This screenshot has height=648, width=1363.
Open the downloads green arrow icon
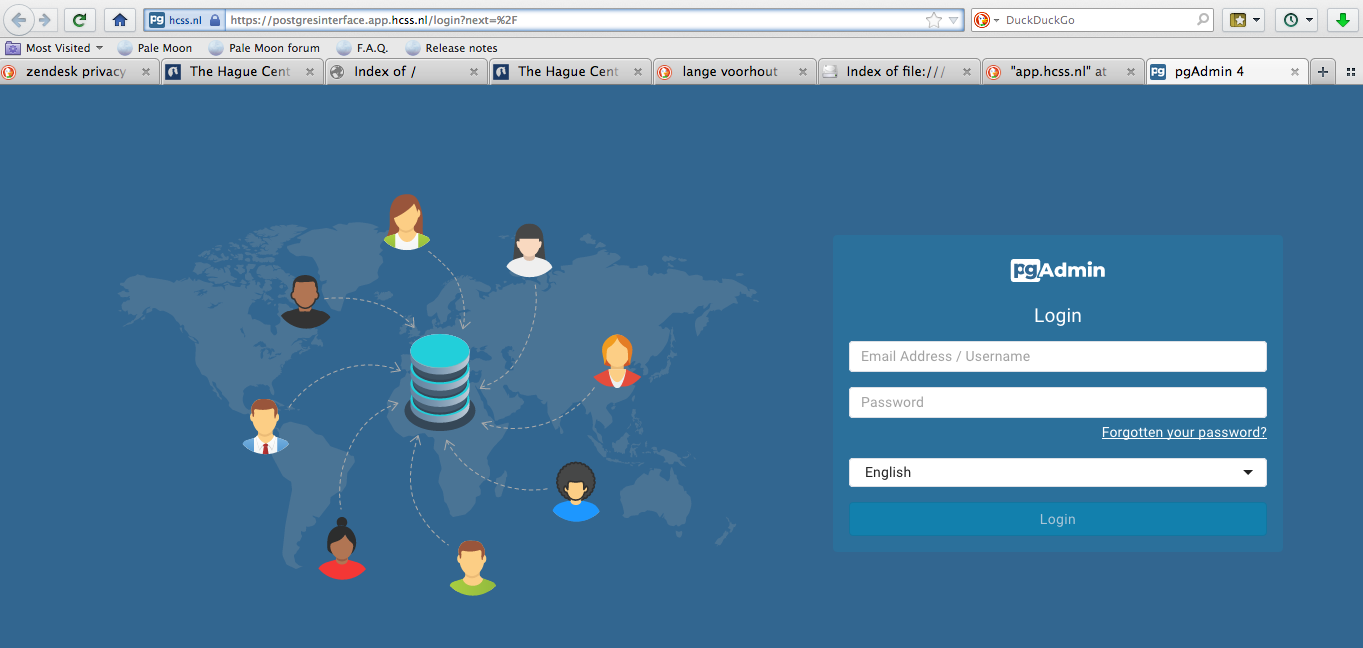pos(1342,20)
